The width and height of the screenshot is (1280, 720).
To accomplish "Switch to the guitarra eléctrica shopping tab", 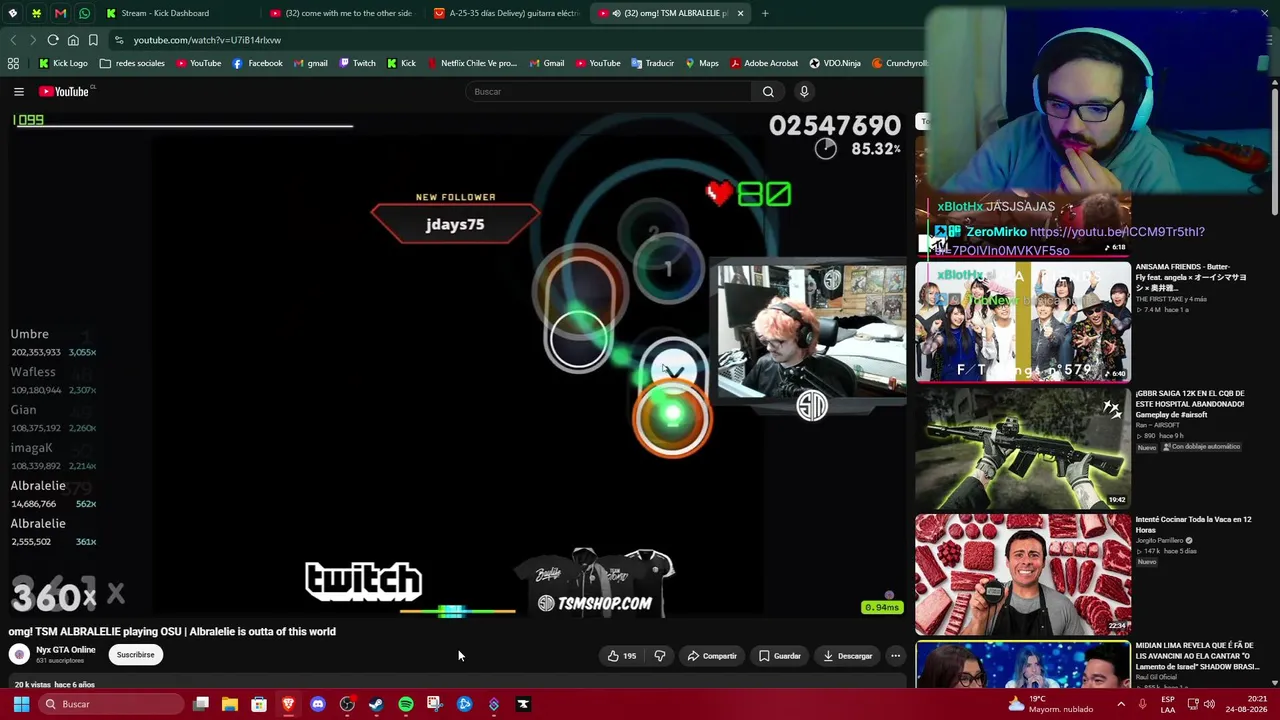I will [x=508, y=13].
